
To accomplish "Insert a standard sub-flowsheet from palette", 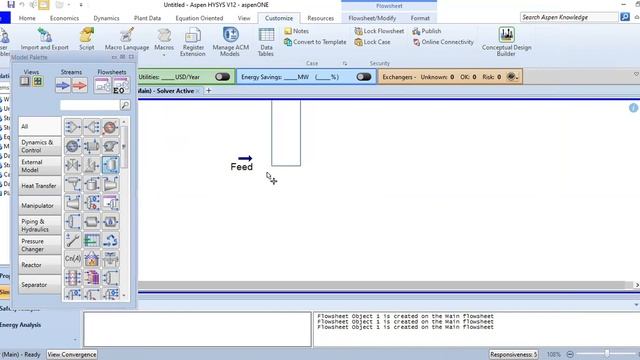I will point(102,85).
